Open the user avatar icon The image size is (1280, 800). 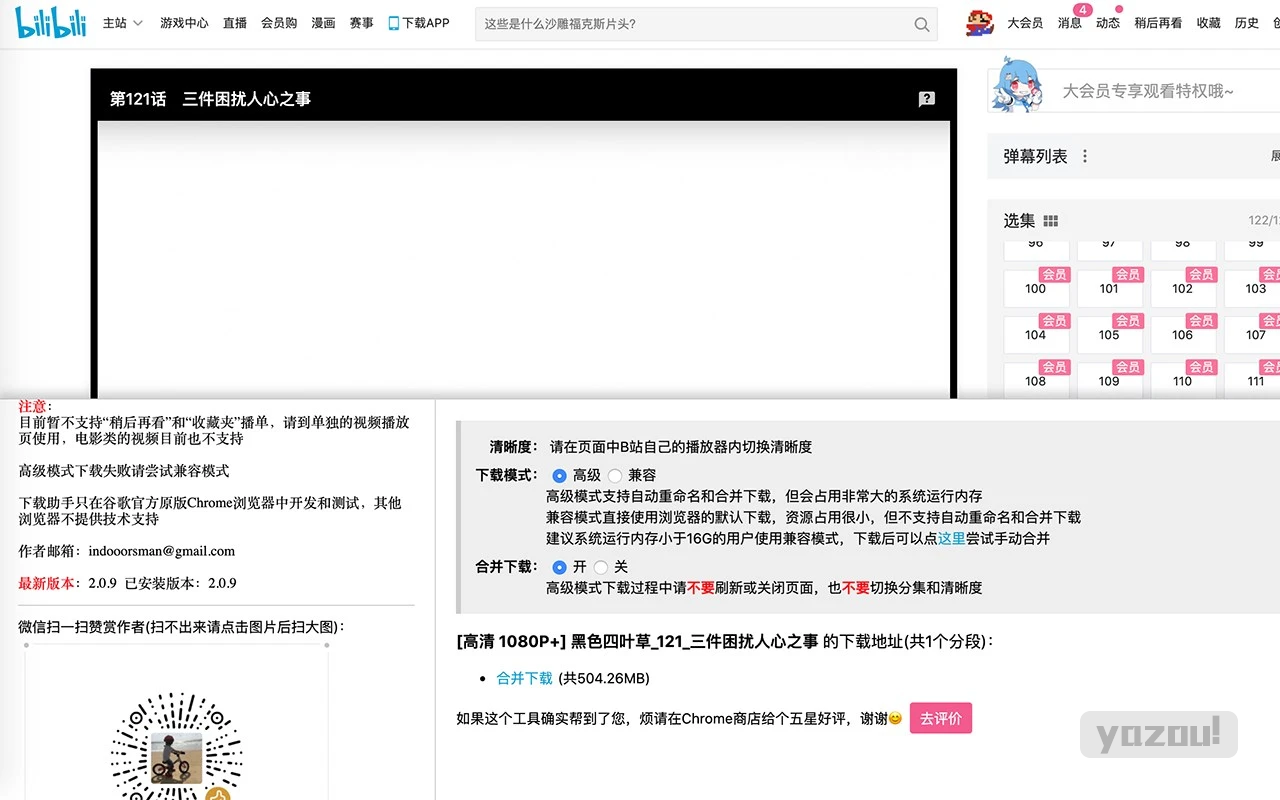pyautogui.click(x=979, y=22)
